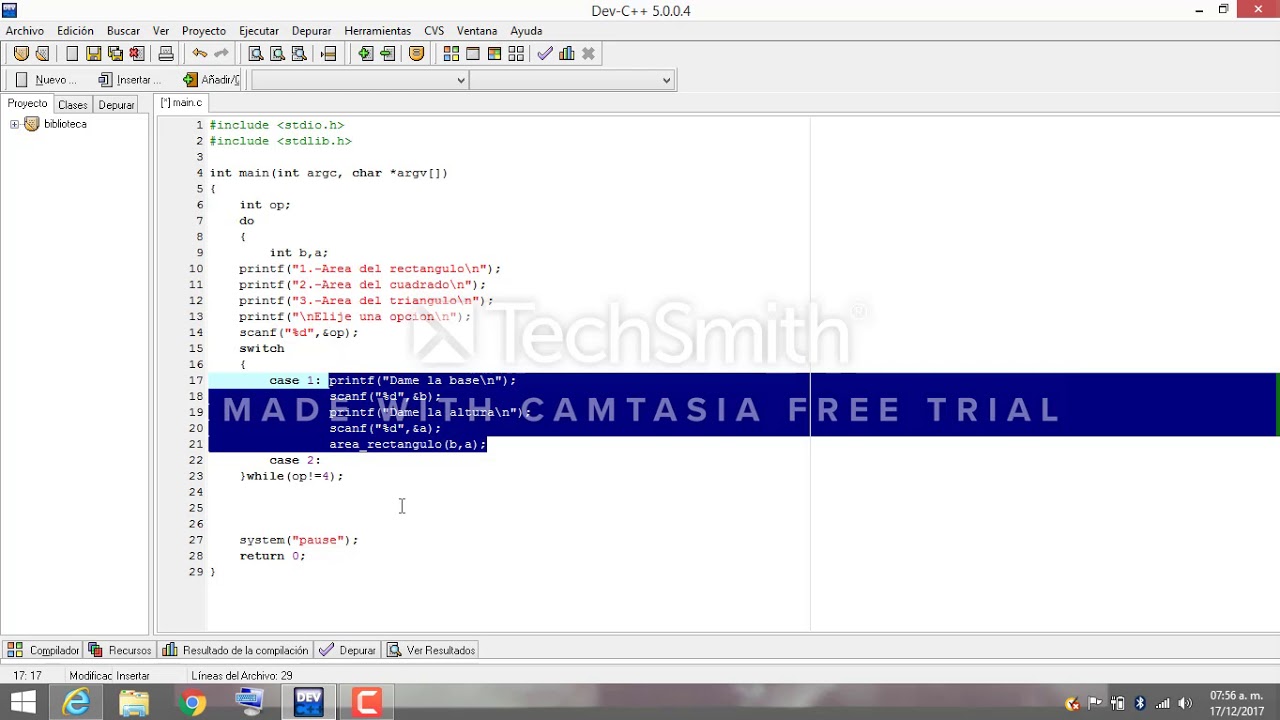Show the Recursos bottom tab
Image resolution: width=1280 pixels, height=720 pixels.
120,650
